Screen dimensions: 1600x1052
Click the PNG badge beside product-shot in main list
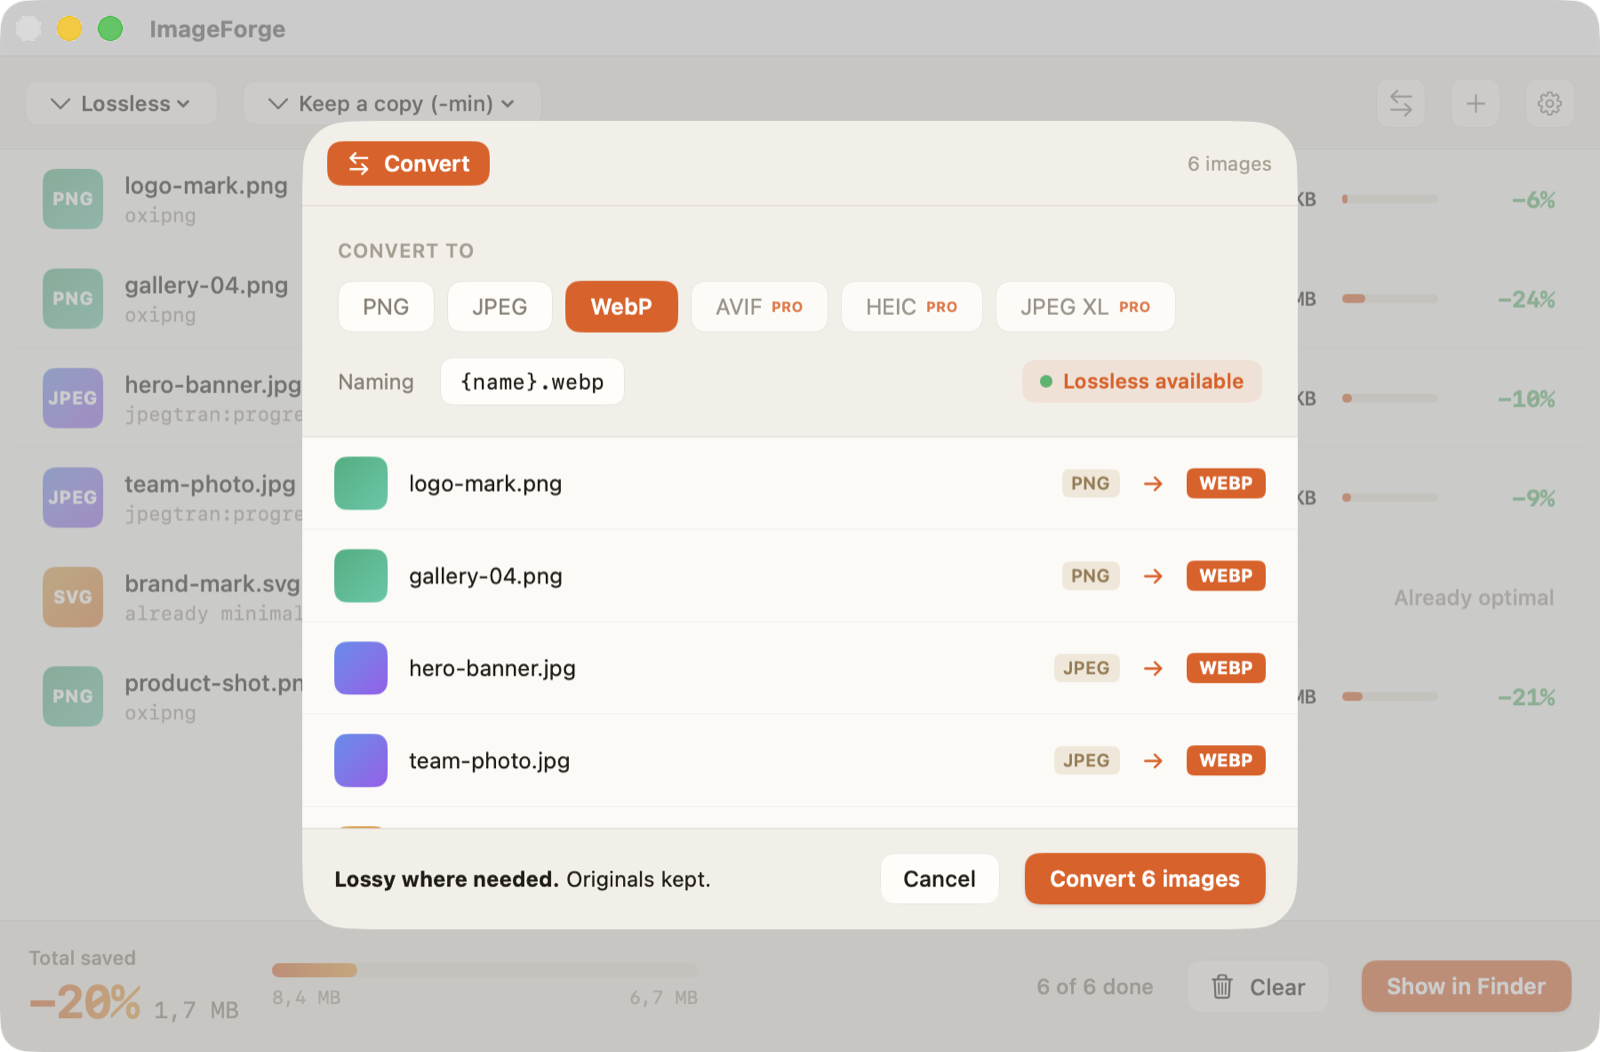[73, 696]
